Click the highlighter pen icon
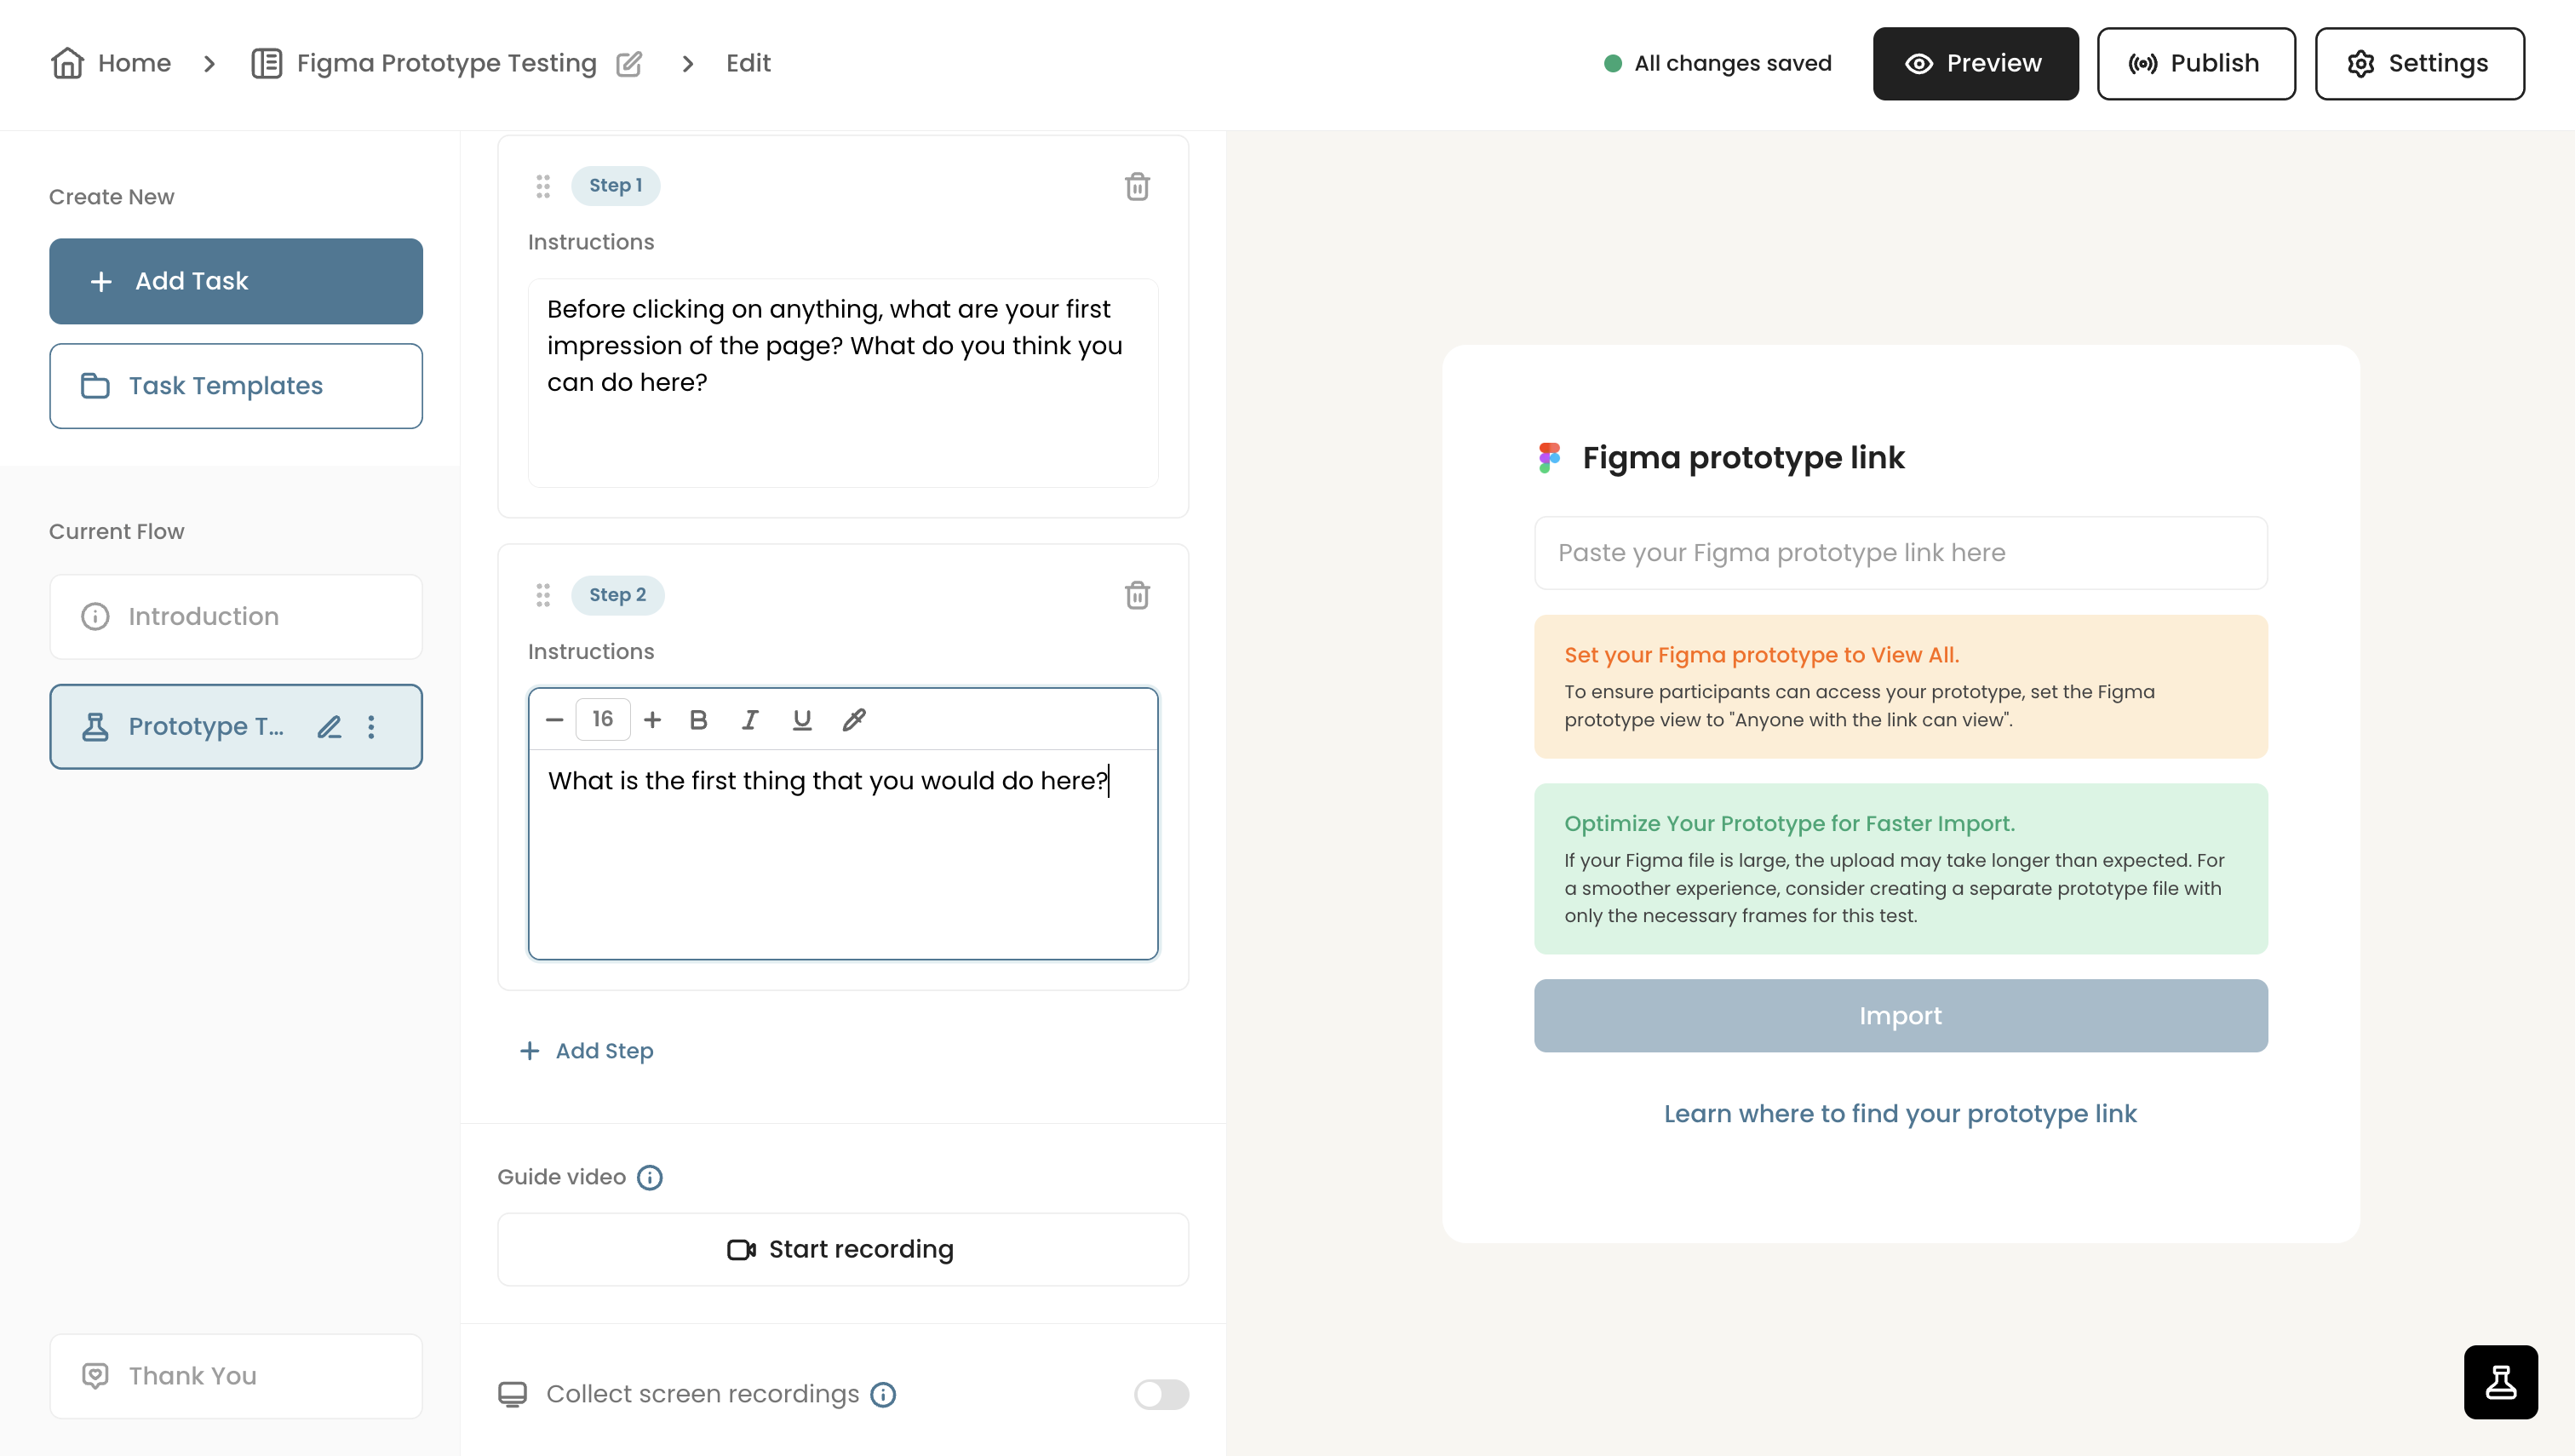The image size is (2575, 1456). click(854, 720)
